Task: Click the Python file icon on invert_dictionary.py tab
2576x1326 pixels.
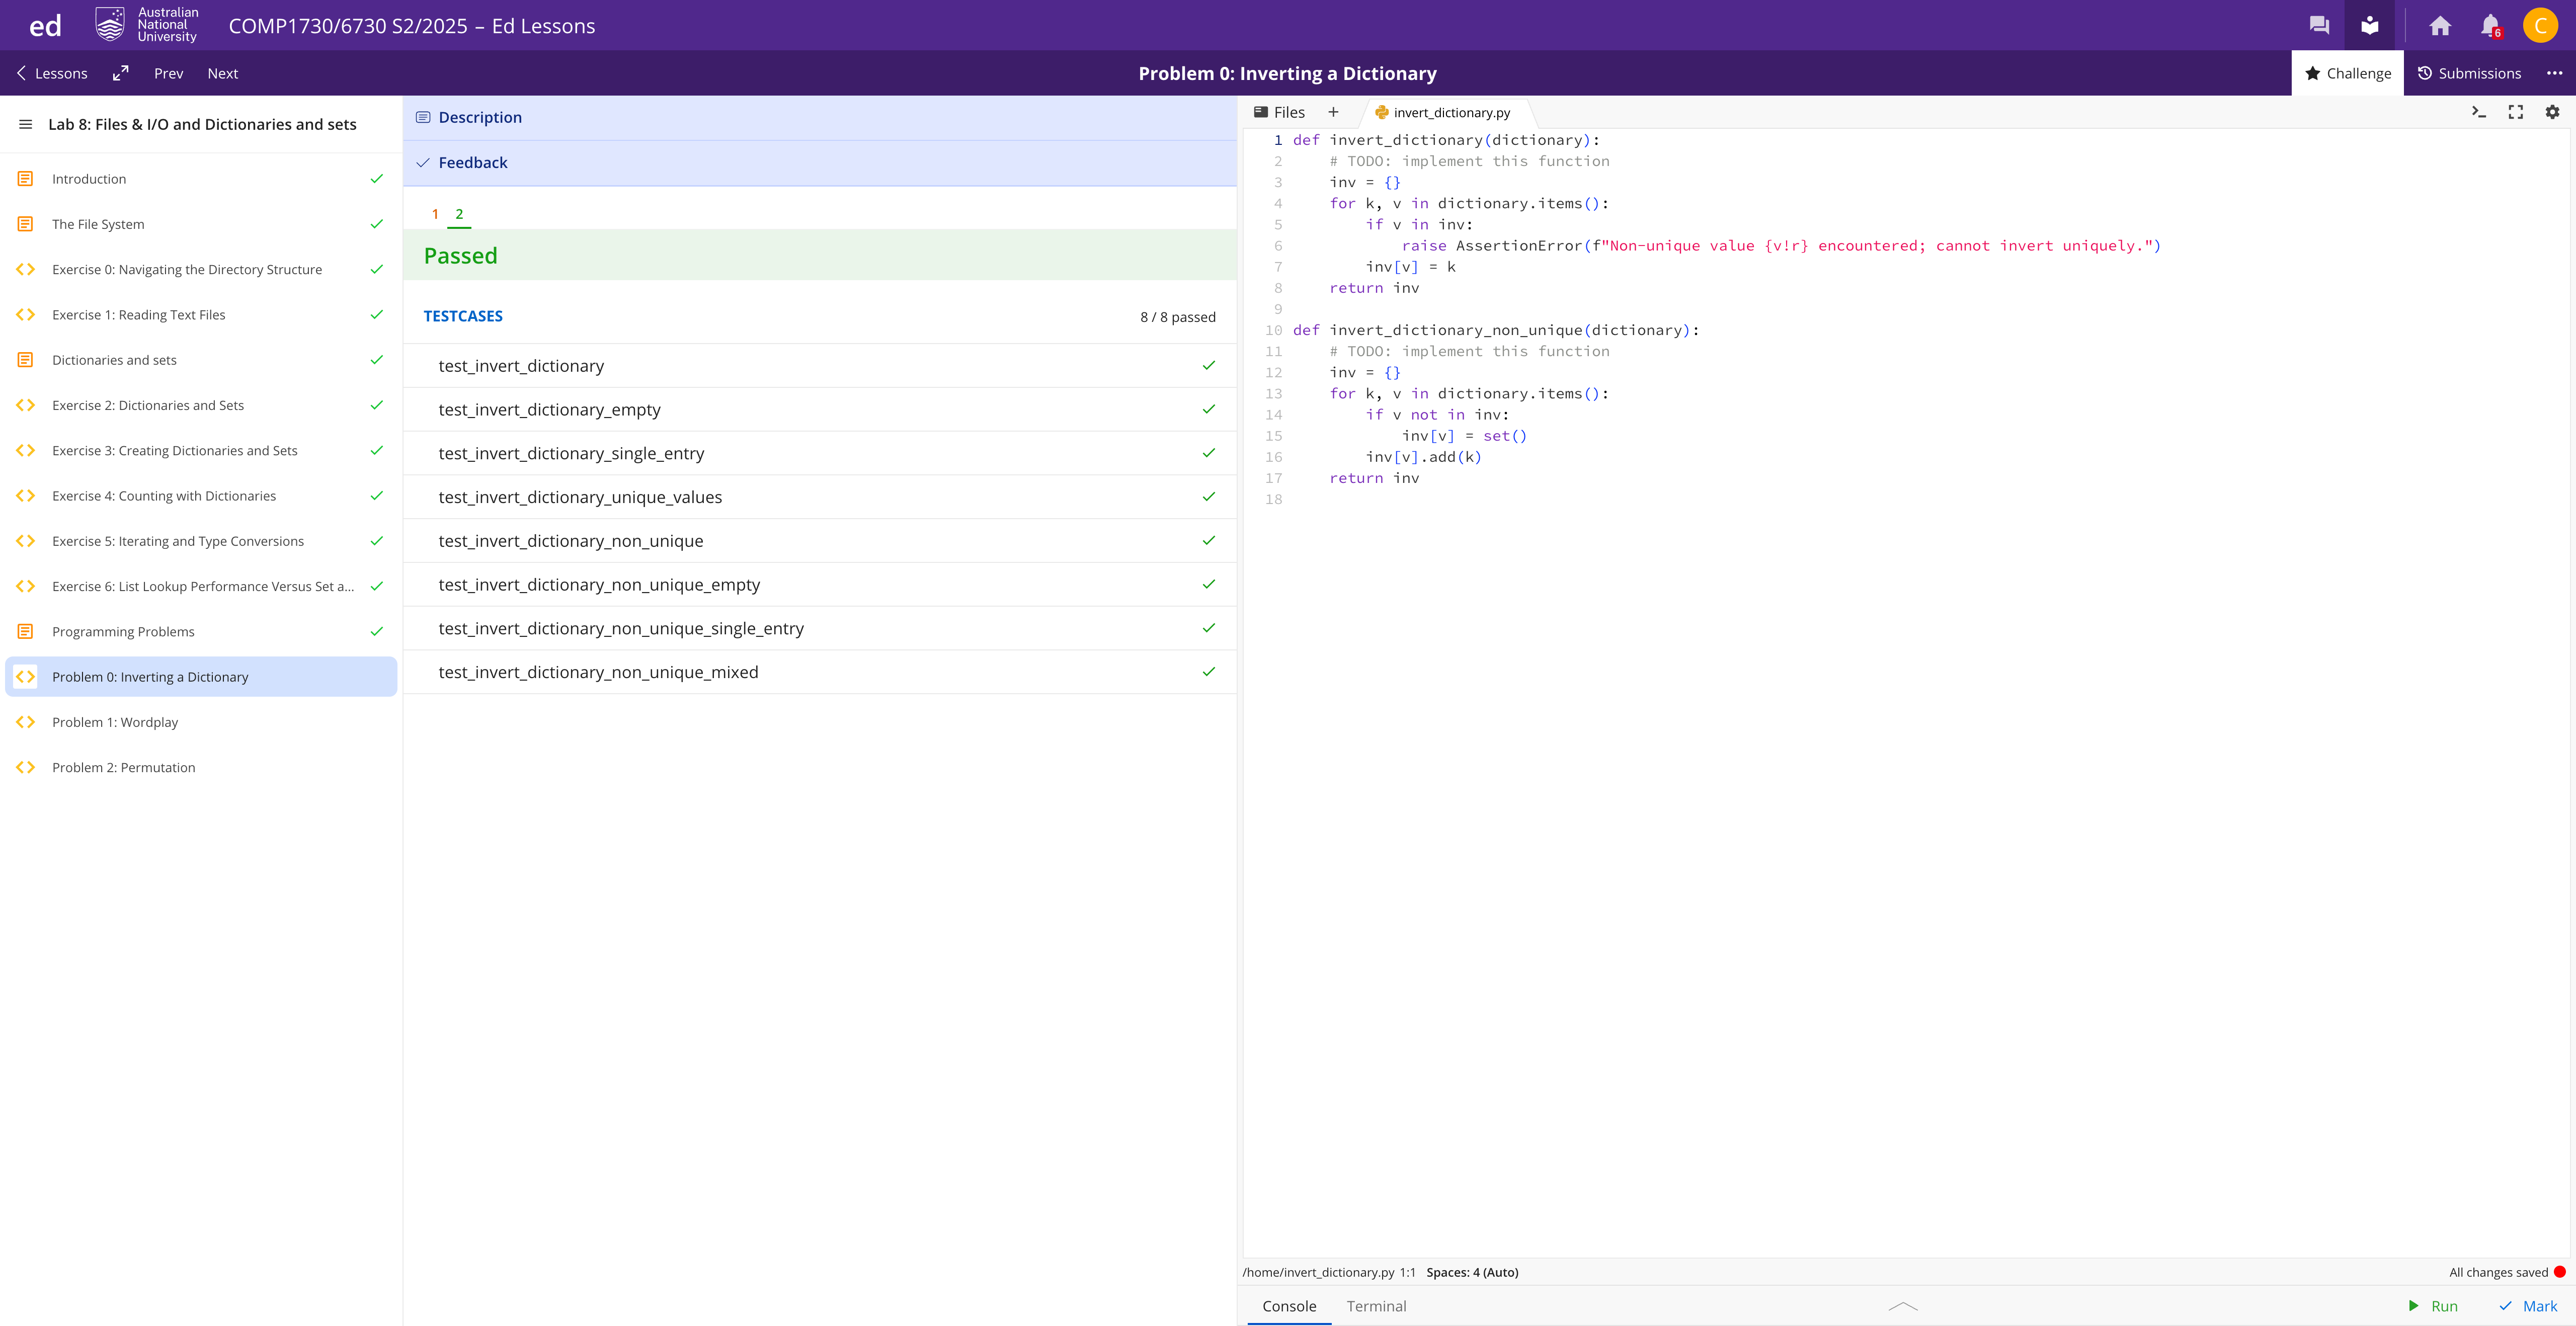Action: pos(1381,113)
